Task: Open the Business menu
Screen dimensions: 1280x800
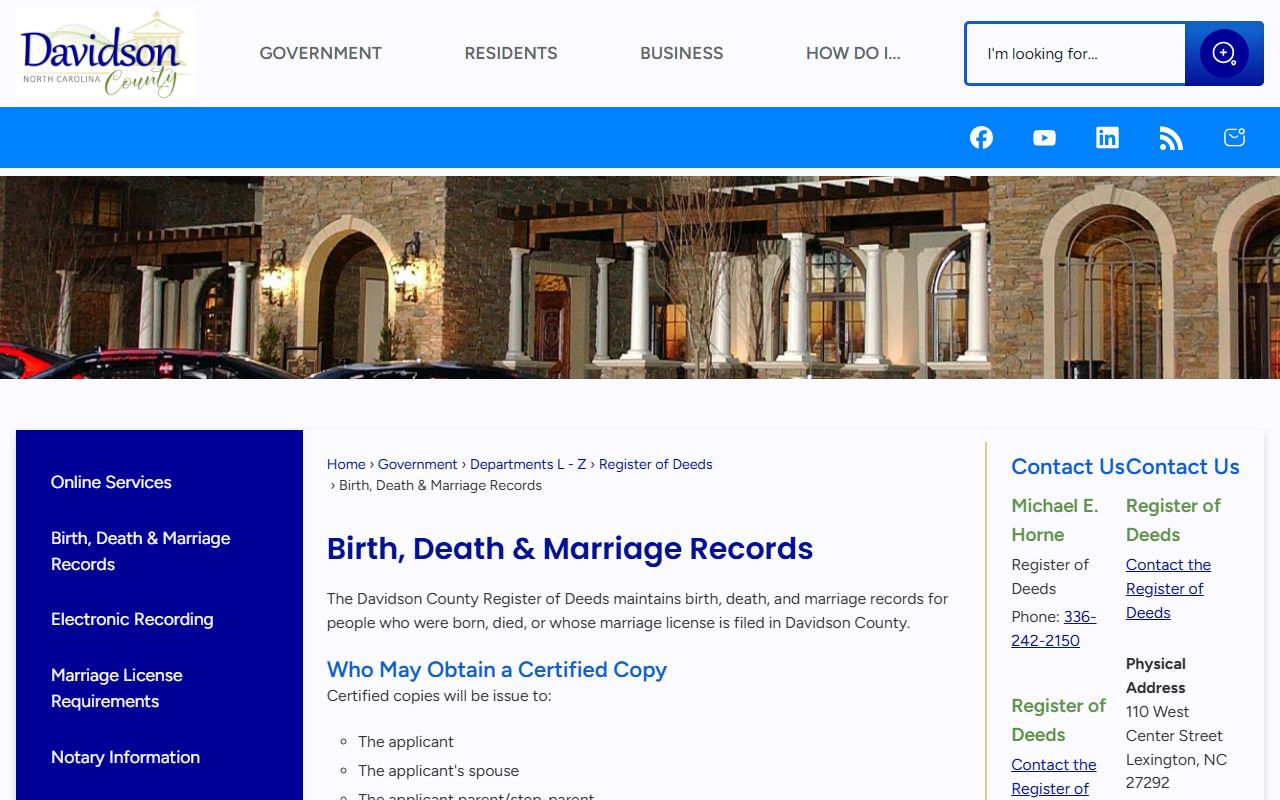Action: [x=682, y=53]
